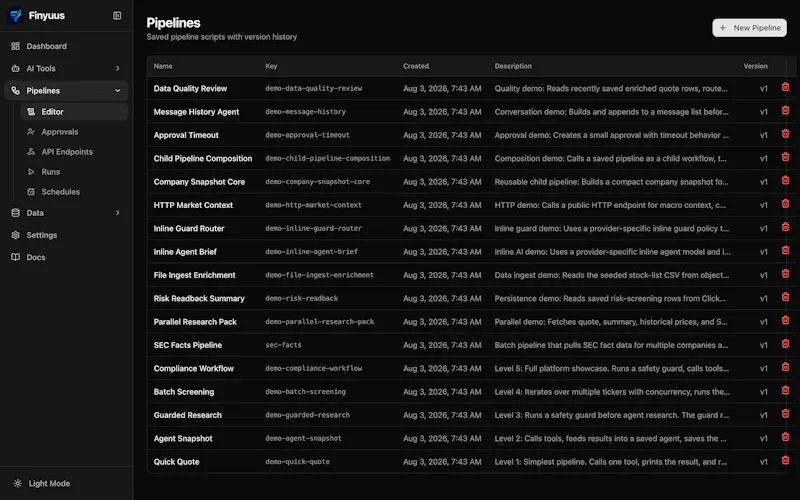The width and height of the screenshot is (800, 500).
Task: Click the v1 version of Batch Screening
Action: click(x=763, y=392)
